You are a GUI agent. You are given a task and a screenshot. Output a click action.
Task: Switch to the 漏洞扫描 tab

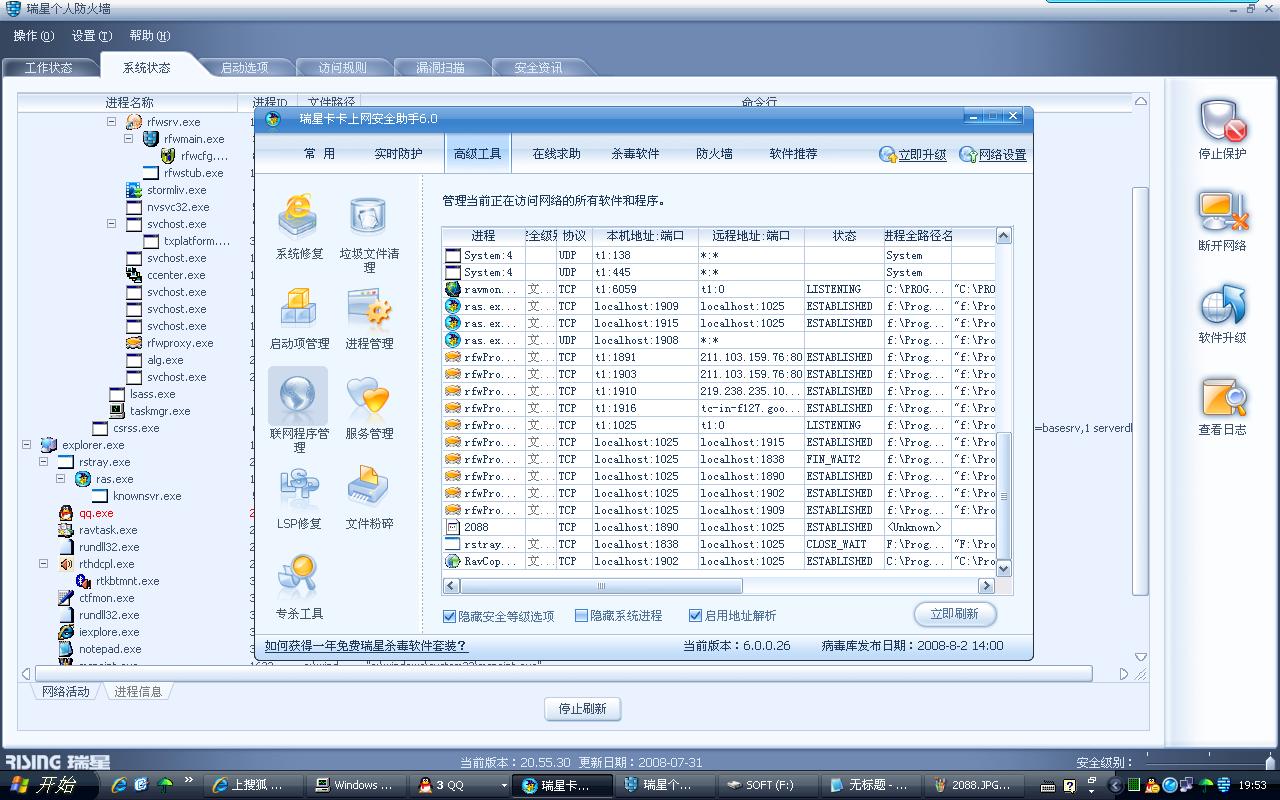(x=440, y=68)
